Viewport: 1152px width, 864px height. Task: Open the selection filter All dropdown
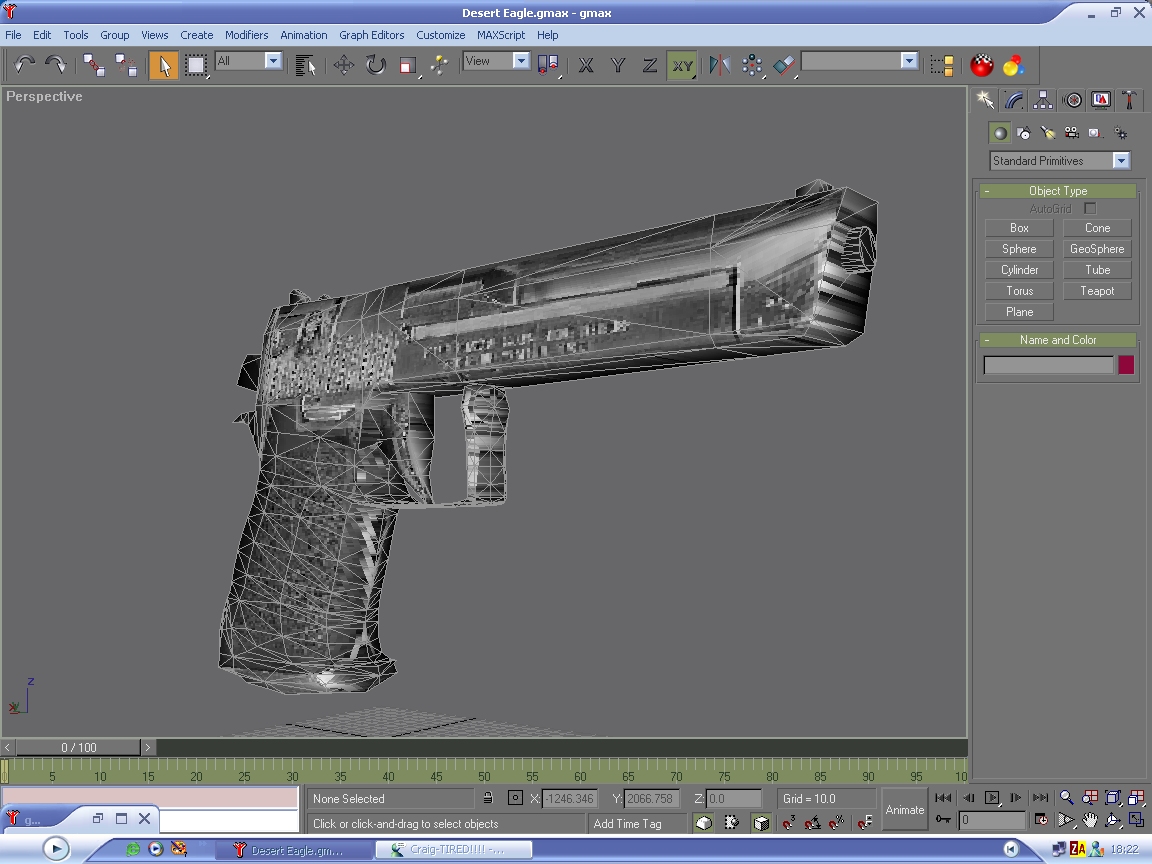click(x=273, y=61)
